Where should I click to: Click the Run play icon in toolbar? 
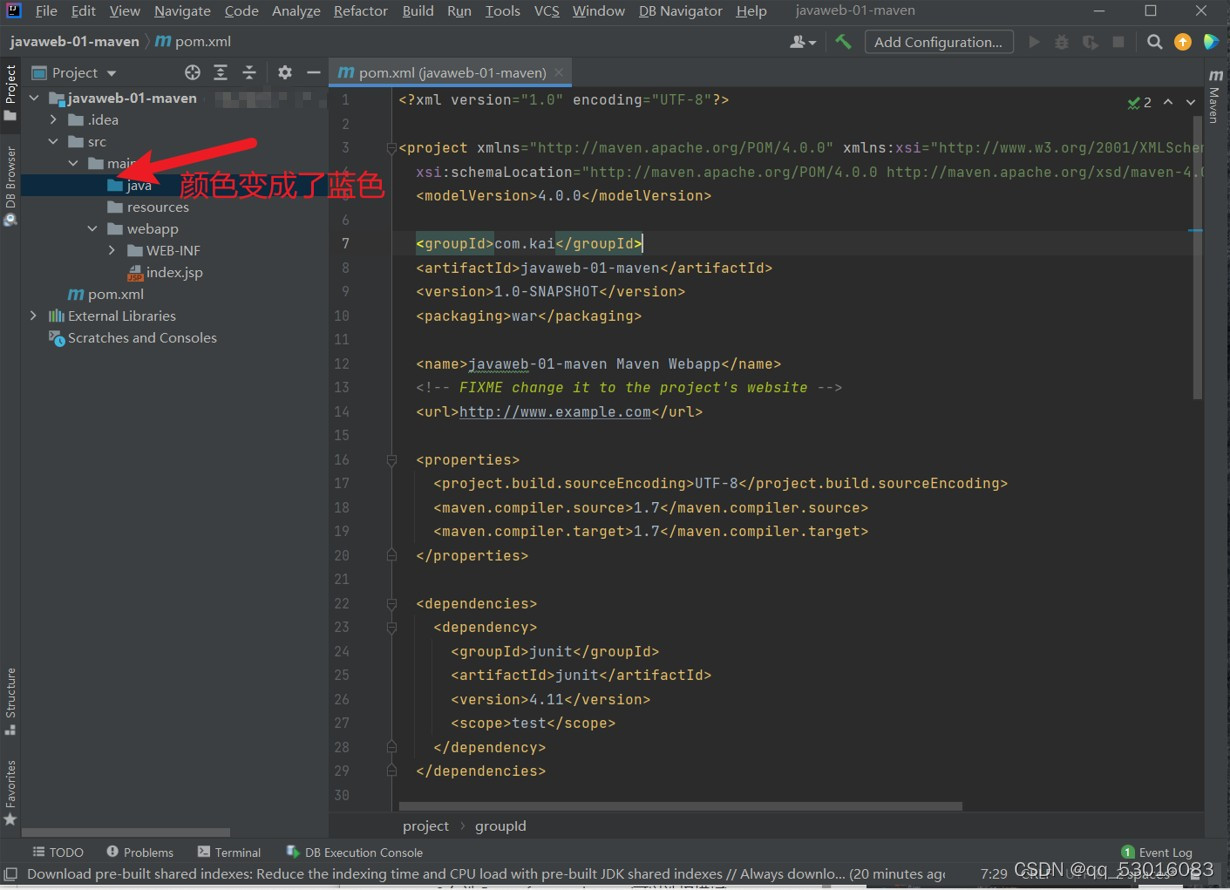tap(1034, 42)
